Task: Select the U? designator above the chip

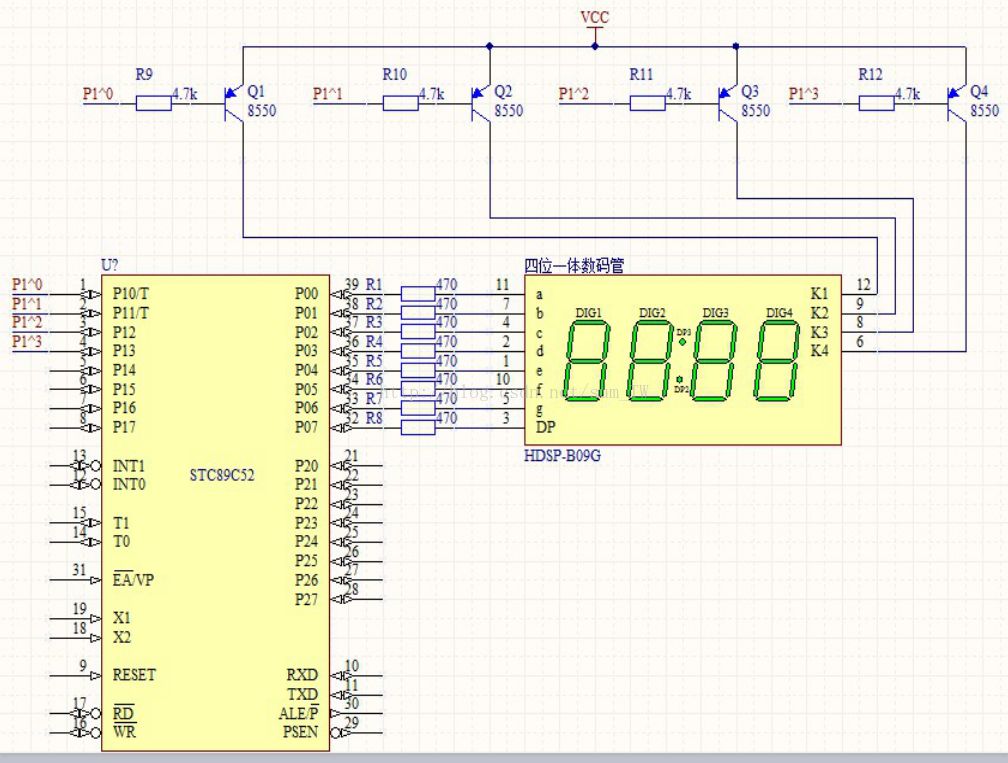Action: [110, 265]
